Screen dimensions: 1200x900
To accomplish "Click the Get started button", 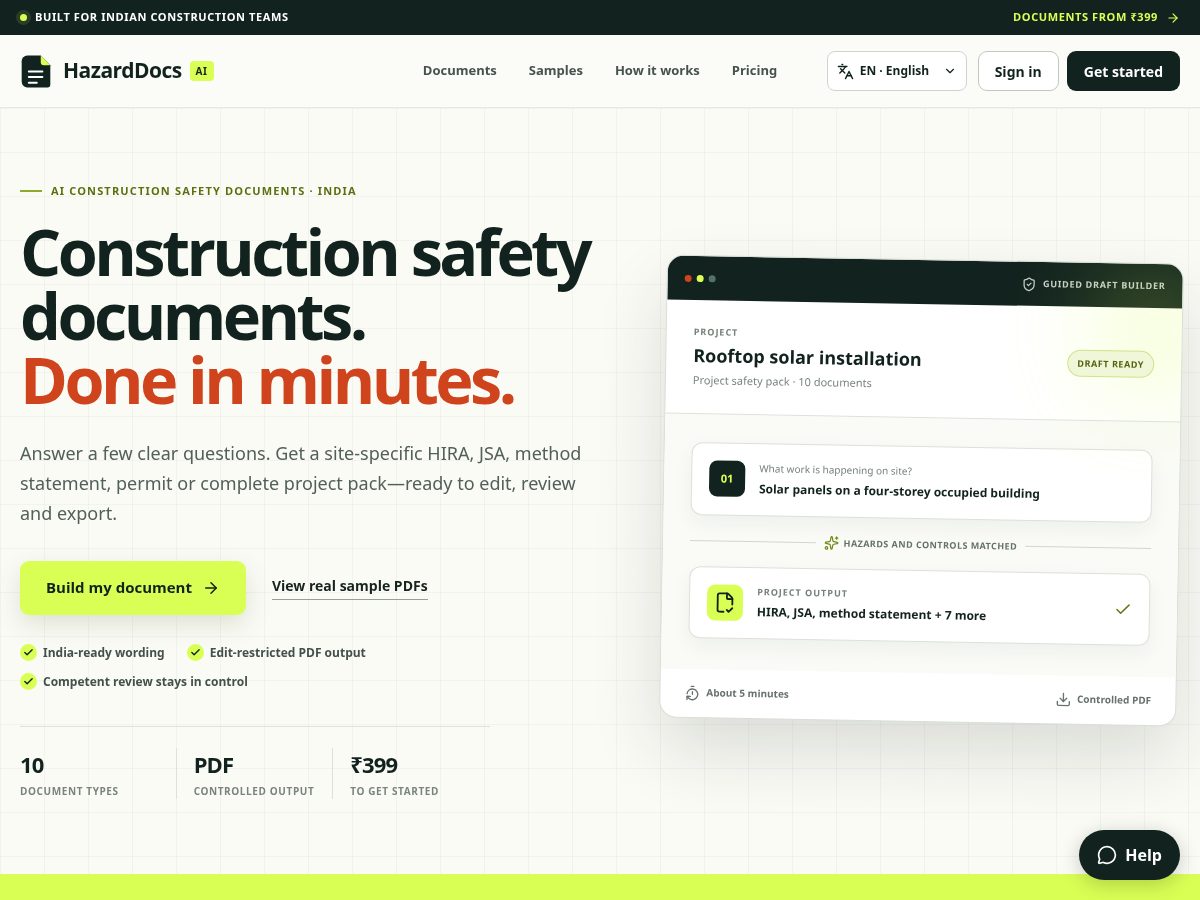I will (x=1123, y=71).
